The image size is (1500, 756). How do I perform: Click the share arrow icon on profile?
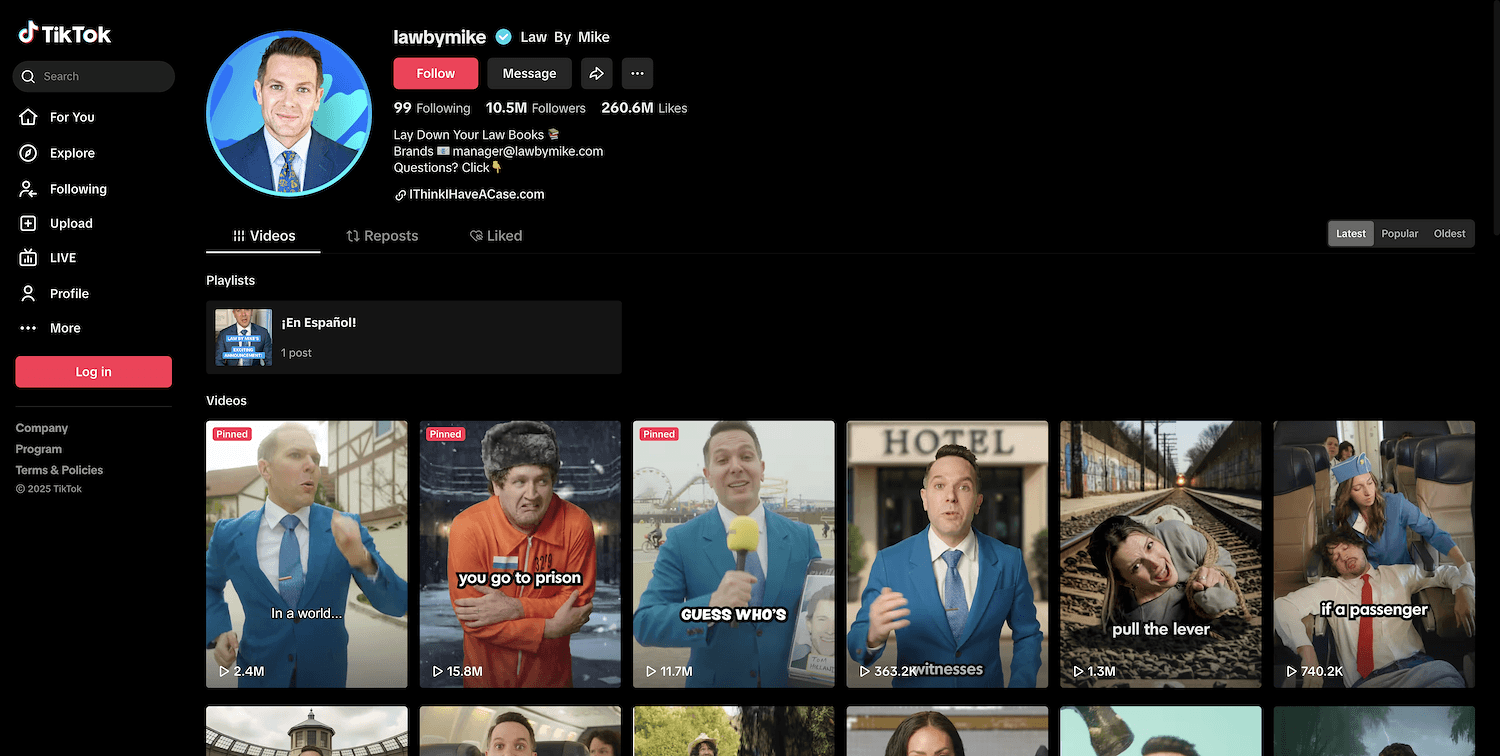pos(596,73)
